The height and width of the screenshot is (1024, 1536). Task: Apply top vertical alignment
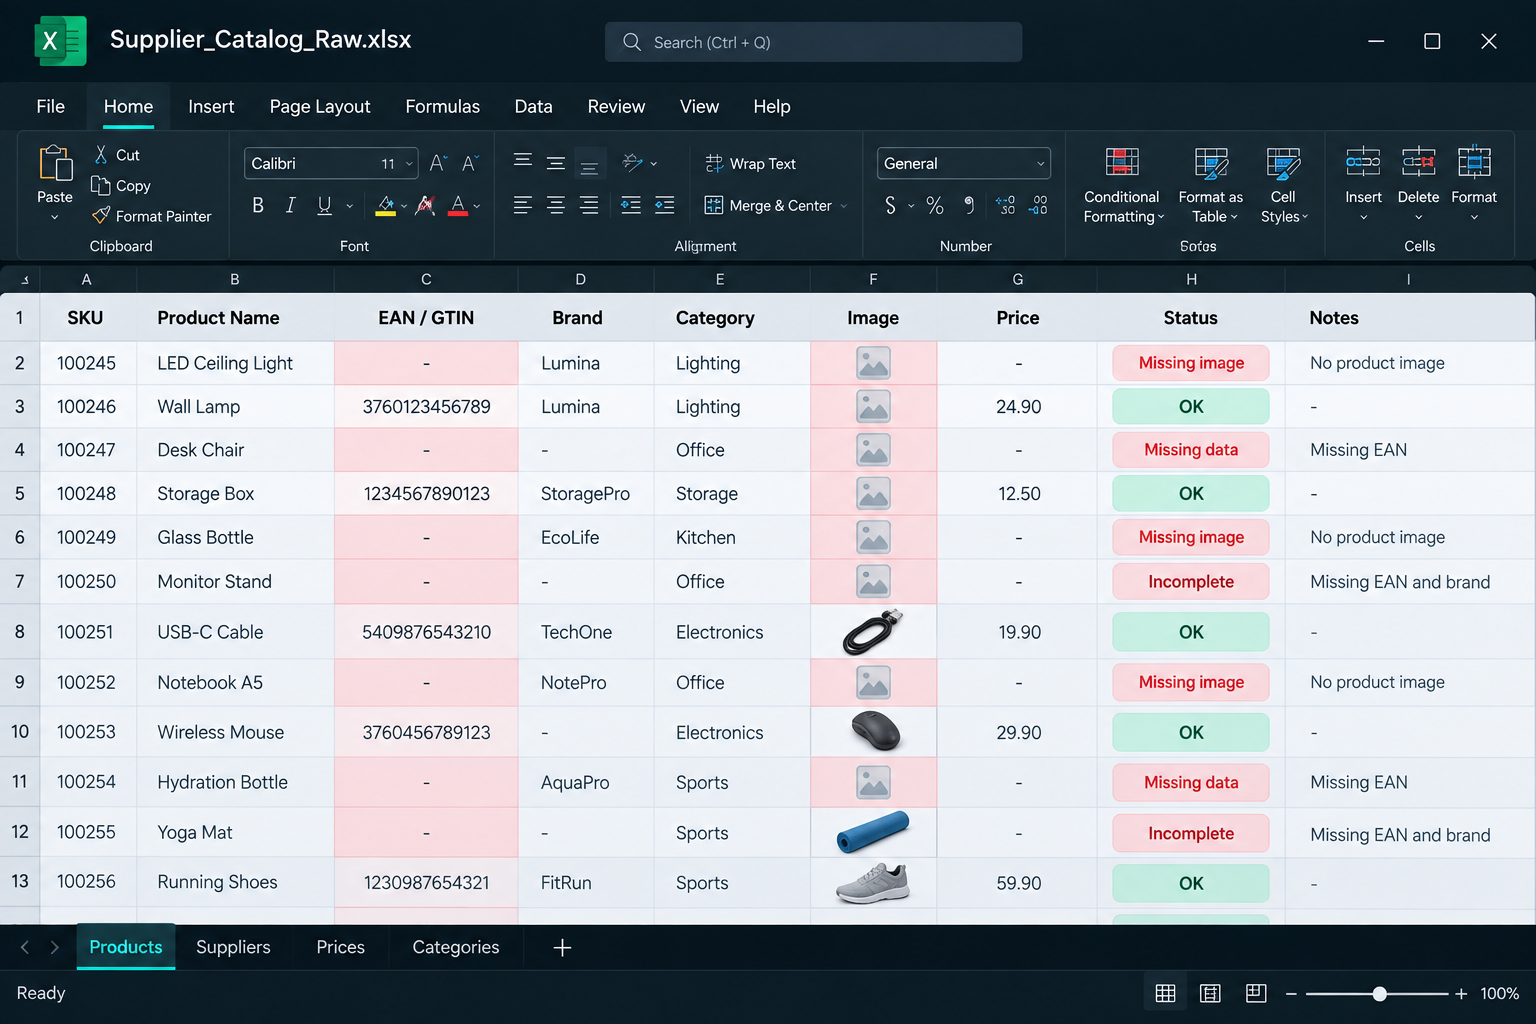(x=522, y=161)
